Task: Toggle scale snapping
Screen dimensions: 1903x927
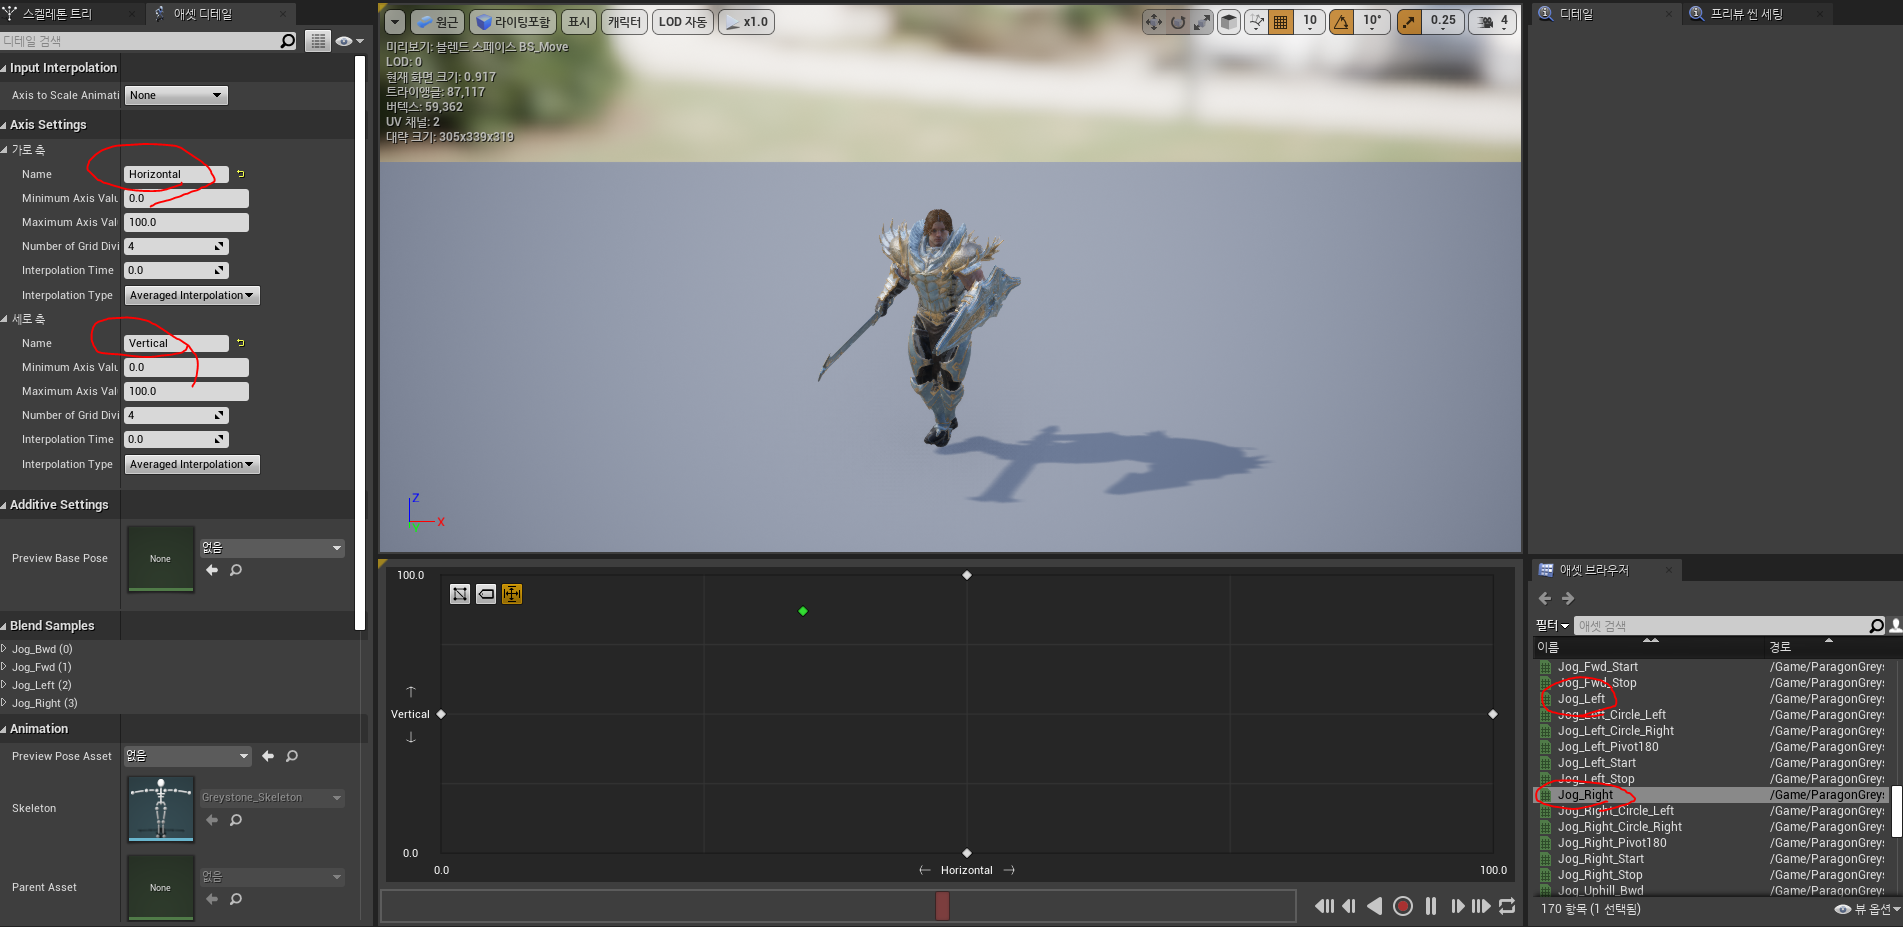Action: (1410, 22)
